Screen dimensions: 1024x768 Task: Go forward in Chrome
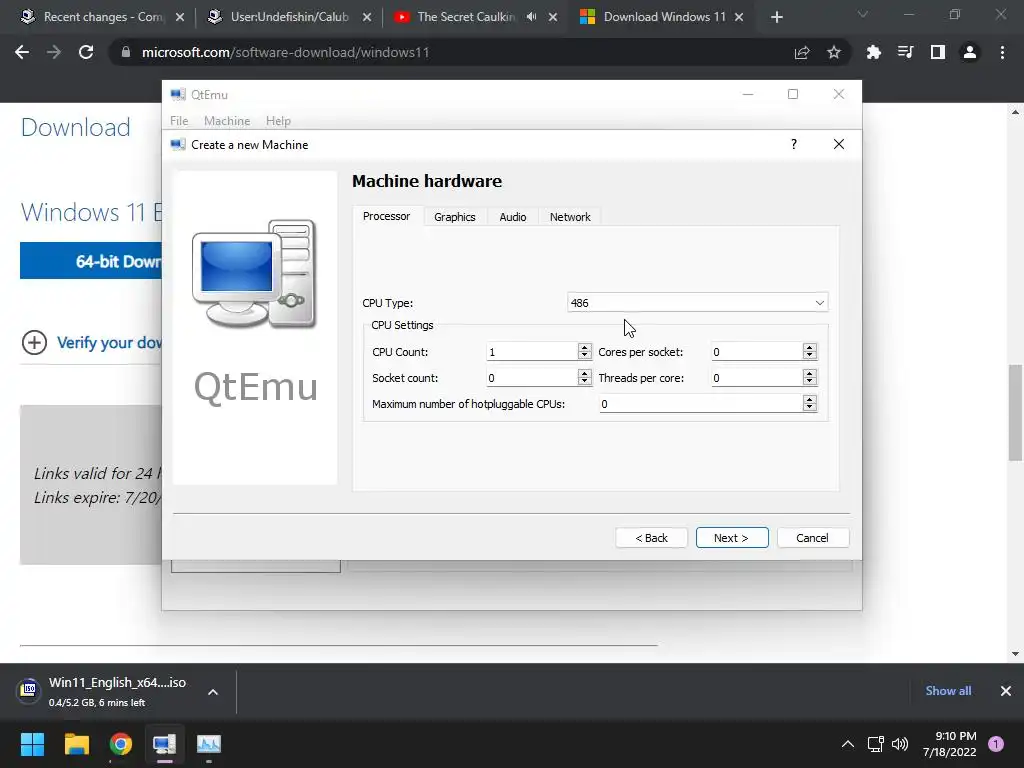coord(54,52)
